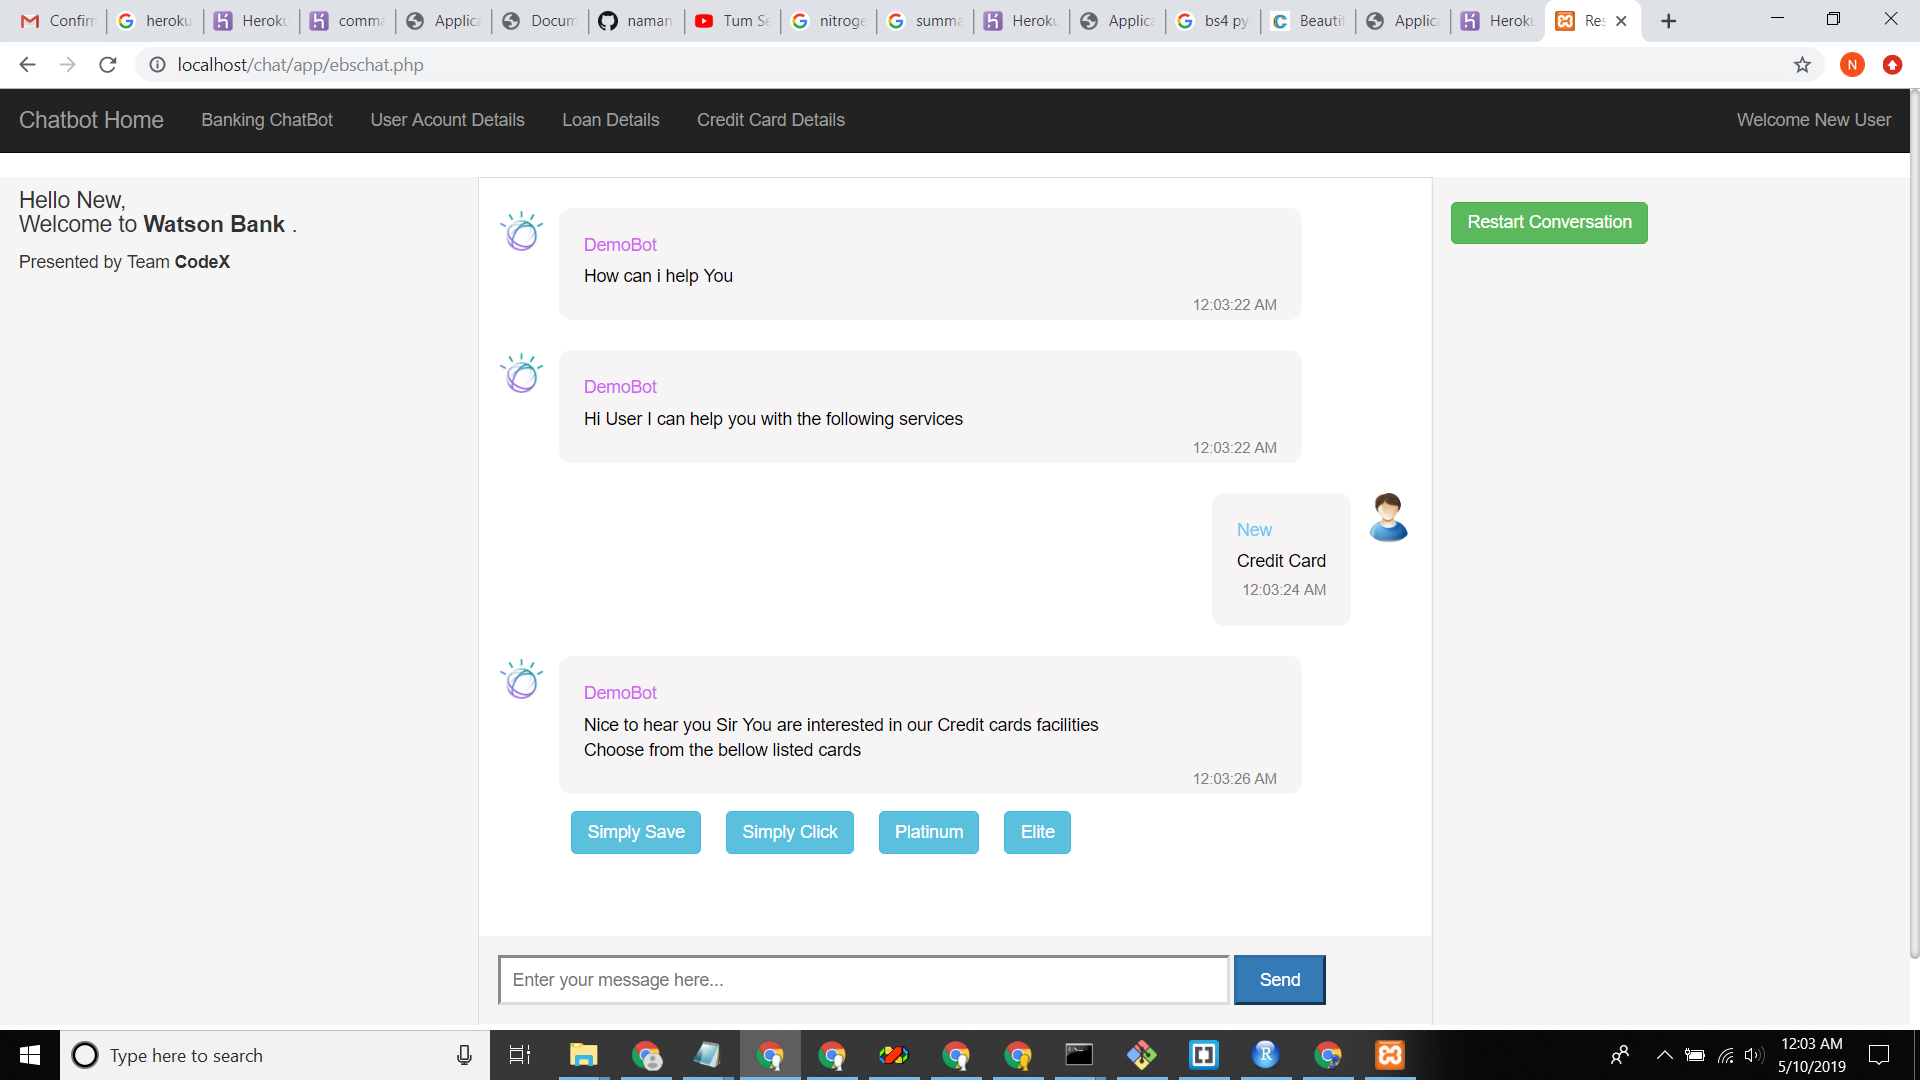The image size is (1920, 1080).
Task: Click the user avatar beside Credit Card message
Action: pyautogui.click(x=1388, y=516)
